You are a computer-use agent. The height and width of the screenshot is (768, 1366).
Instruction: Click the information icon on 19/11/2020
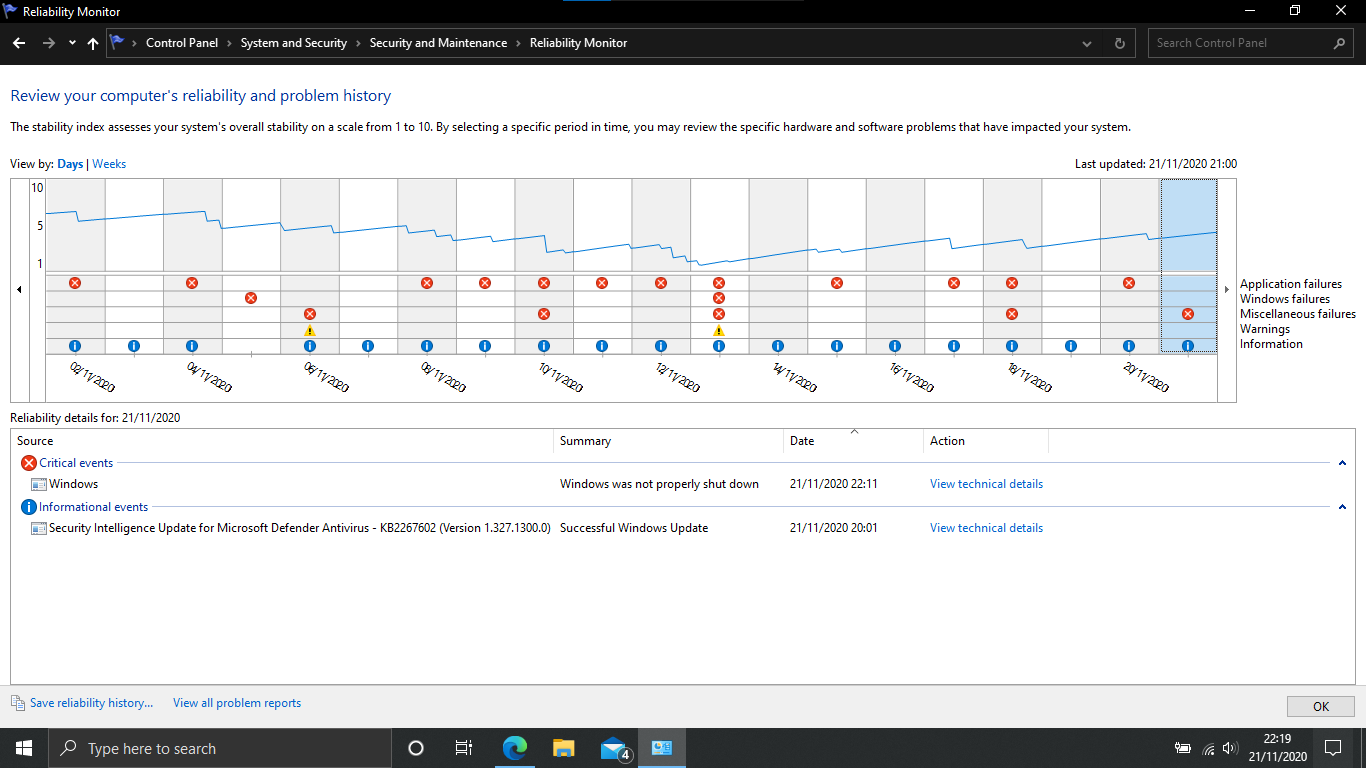point(1071,346)
